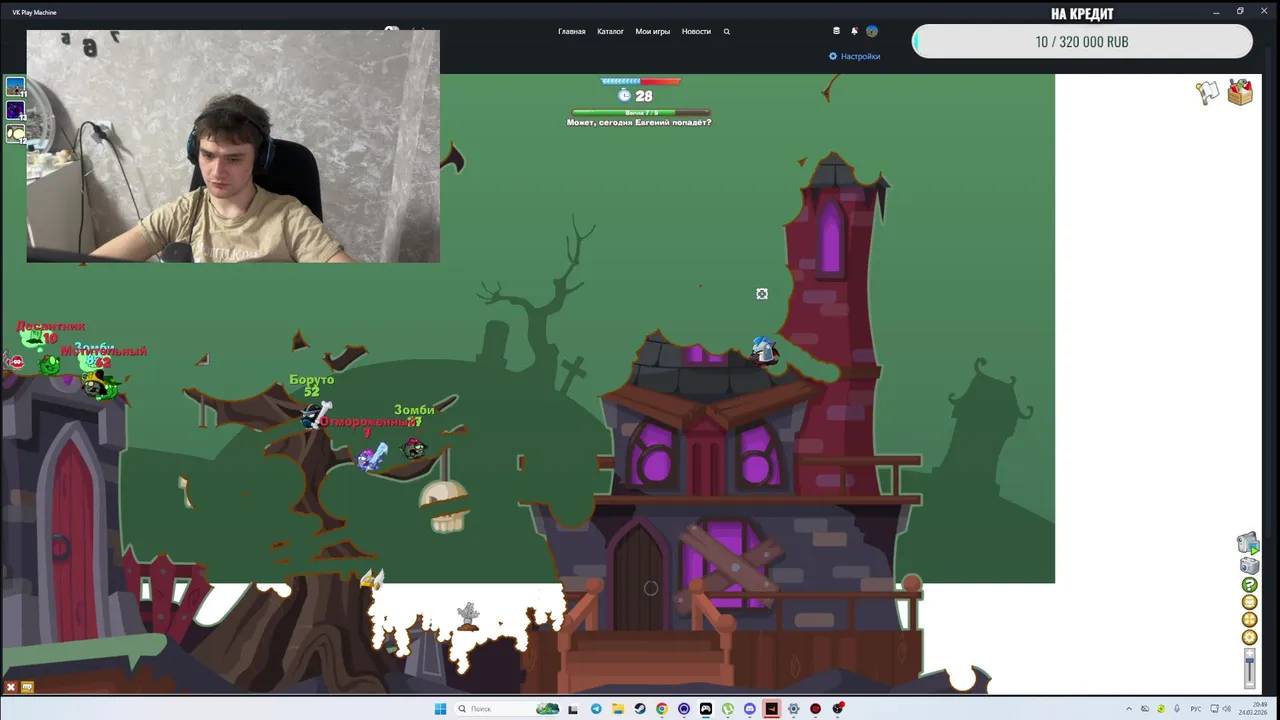Click the turn timer showing 28
The width and height of the screenshot is (1280, 720).
click(x=635, y=96)
